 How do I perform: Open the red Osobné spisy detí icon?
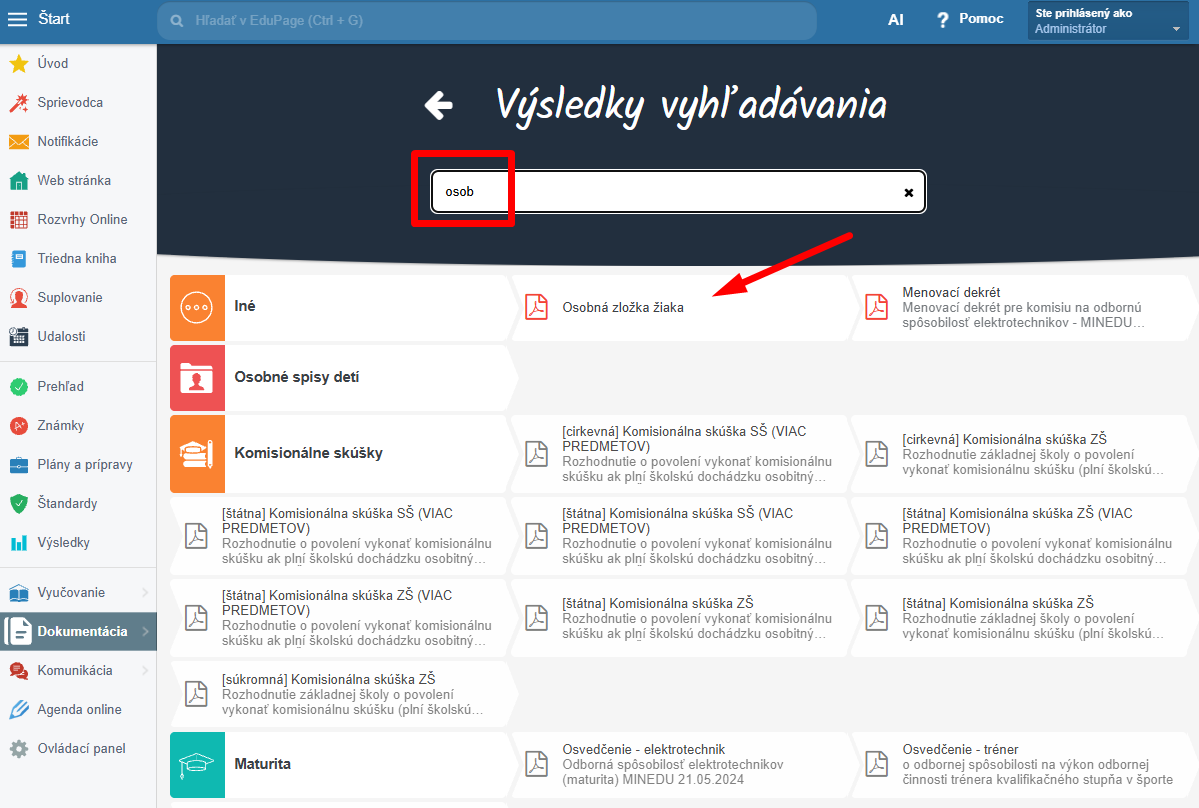pos(197,378)
